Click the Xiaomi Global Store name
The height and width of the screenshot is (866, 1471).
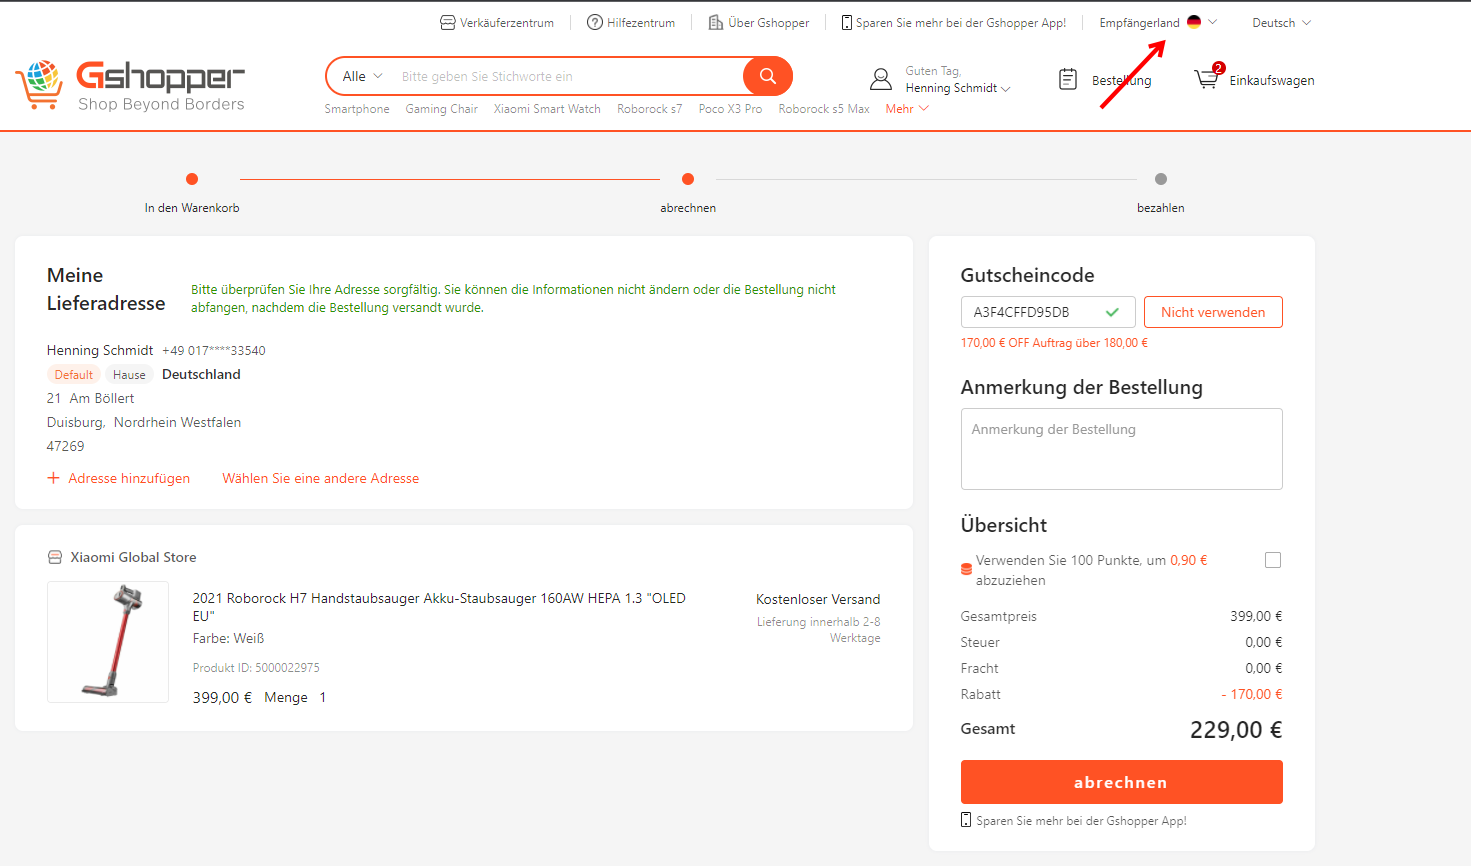pyautogui.click(x=133, y=557)
